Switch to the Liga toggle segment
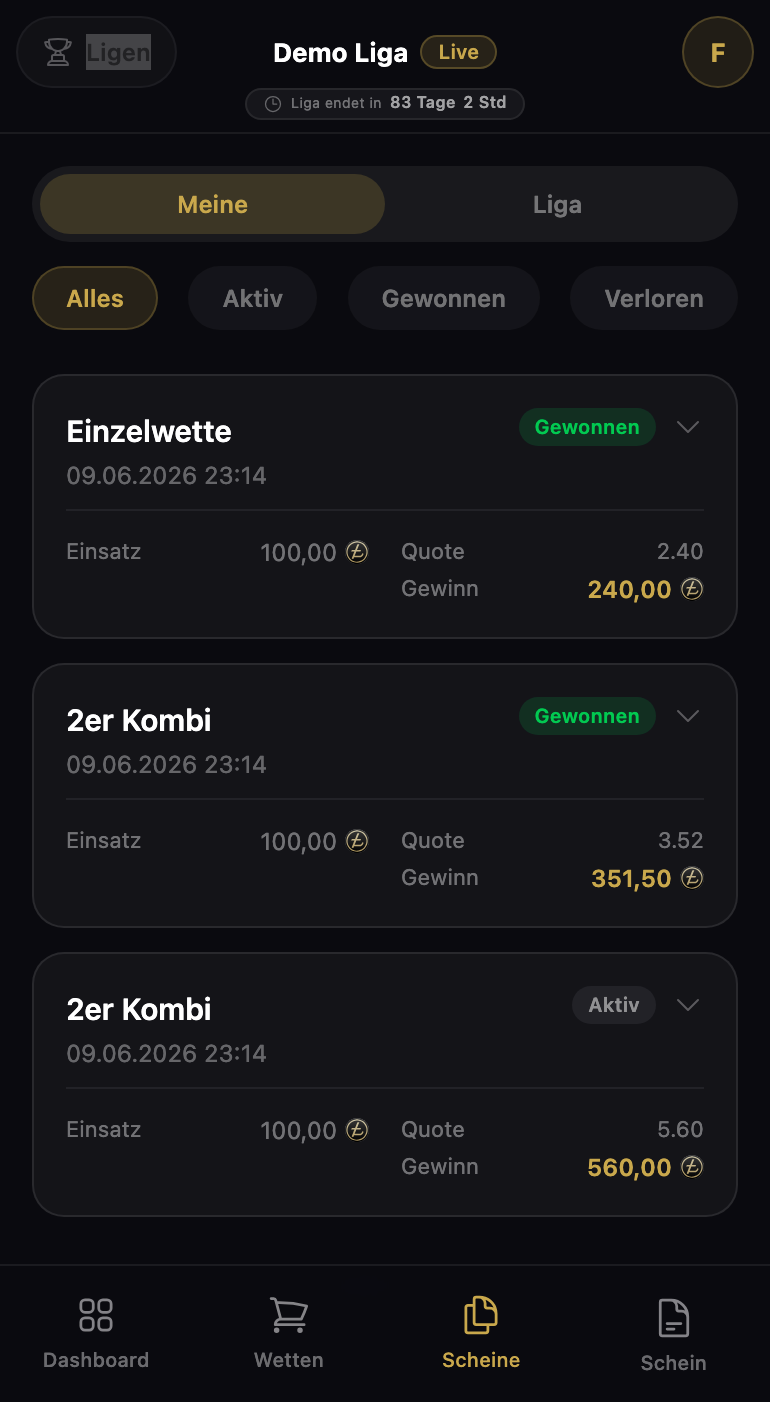770x1402 pixels. click(557, 204)
